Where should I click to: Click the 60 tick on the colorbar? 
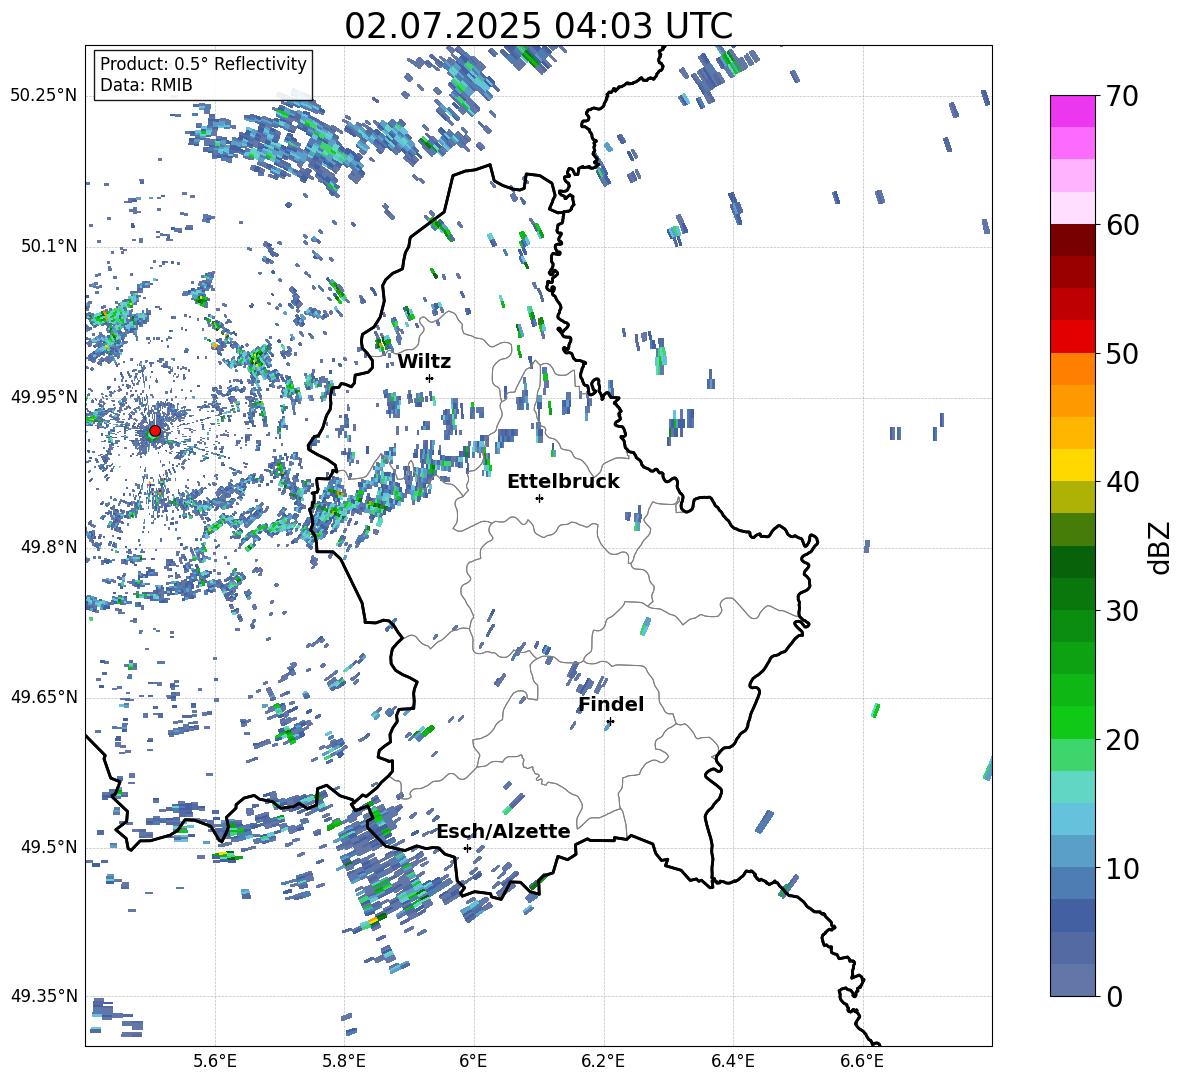pyautogui.click(x=1121, y=225)
